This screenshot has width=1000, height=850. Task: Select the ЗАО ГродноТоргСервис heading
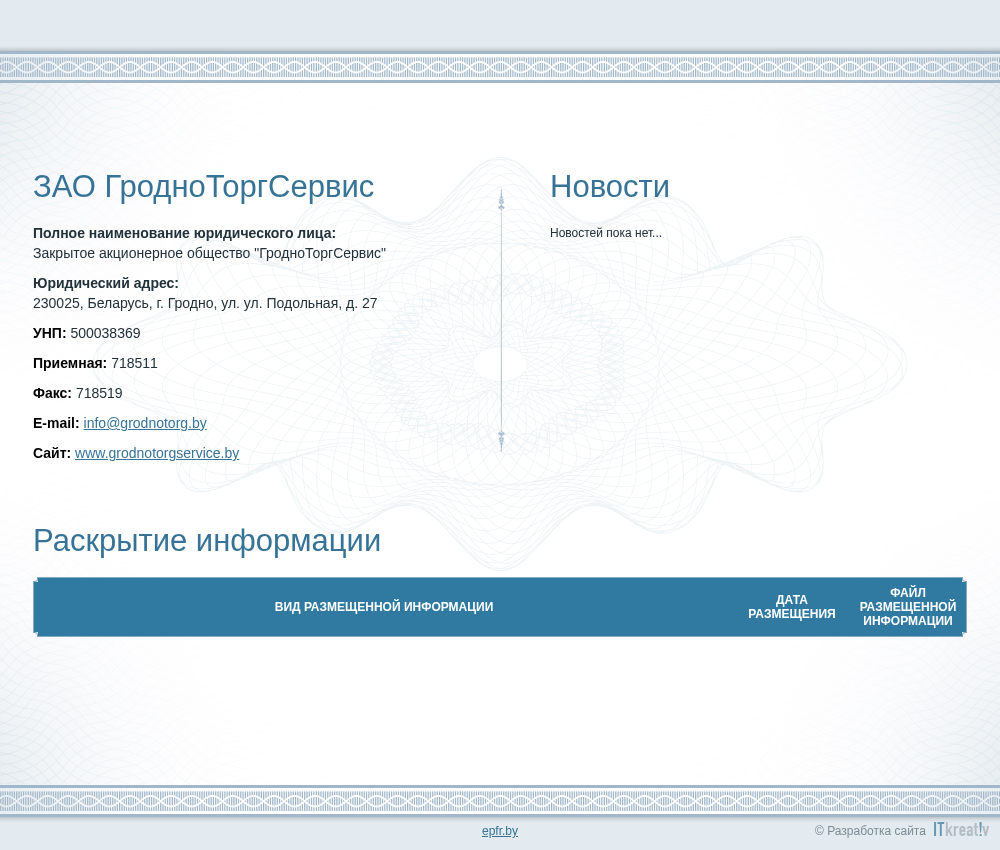203,187
